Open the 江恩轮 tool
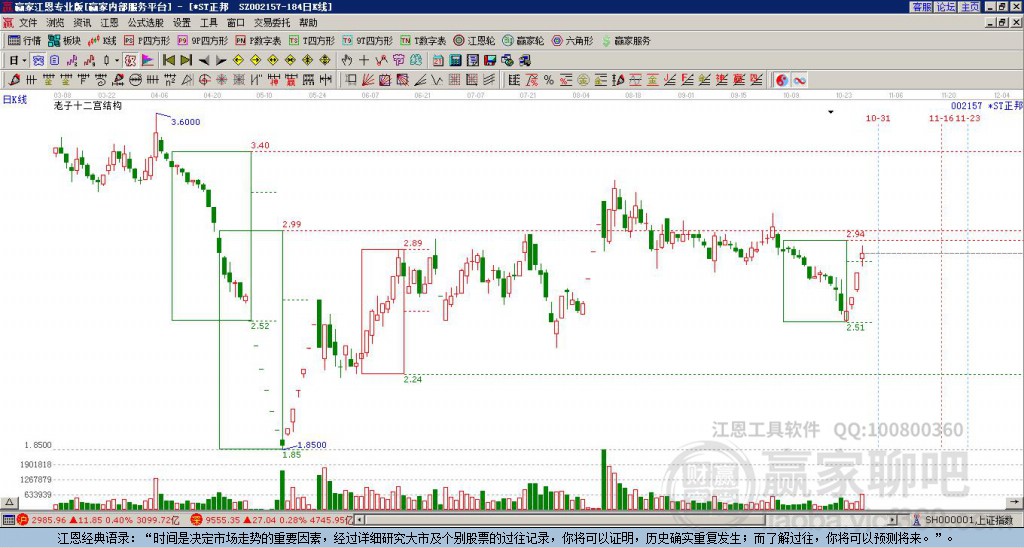 click(474, 40)
